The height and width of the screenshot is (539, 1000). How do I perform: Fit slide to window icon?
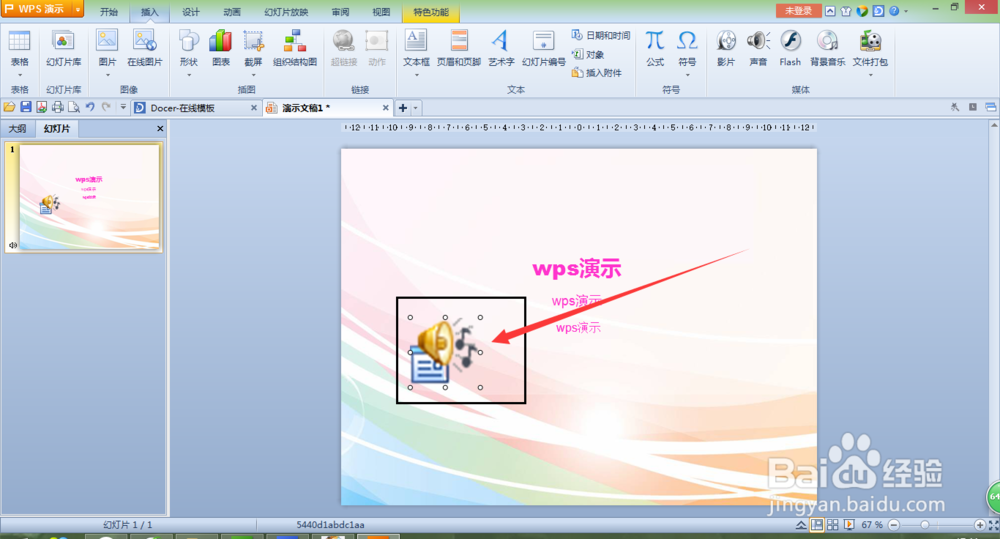pos(994,525)
